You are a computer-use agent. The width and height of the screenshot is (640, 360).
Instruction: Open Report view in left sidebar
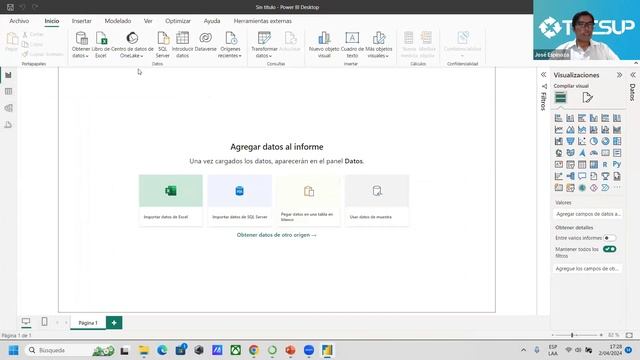[x=8, y=75]
